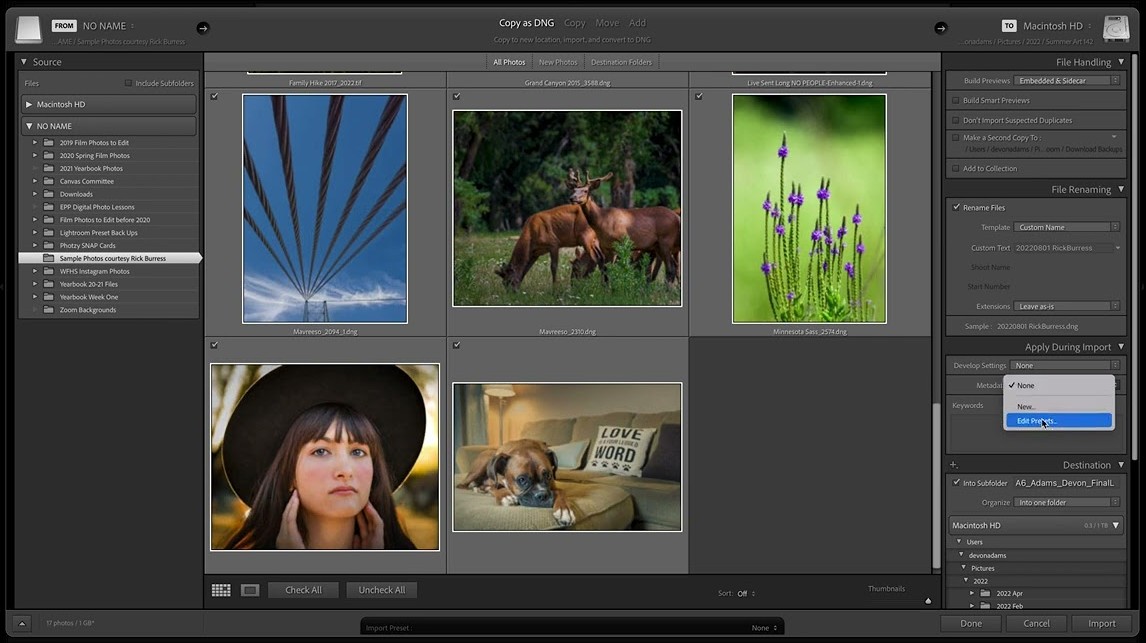The image size is (1146, 643).
Task: Uncheck the Mavreeso_2094_1 photo checkbox
Action: tap(214, 96)
